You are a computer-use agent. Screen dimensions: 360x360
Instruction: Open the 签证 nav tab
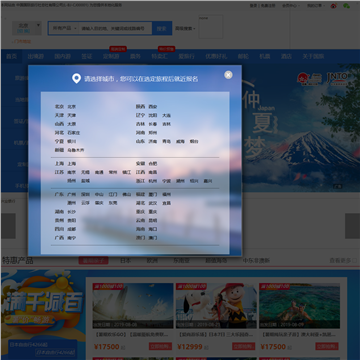coord(87,56)
